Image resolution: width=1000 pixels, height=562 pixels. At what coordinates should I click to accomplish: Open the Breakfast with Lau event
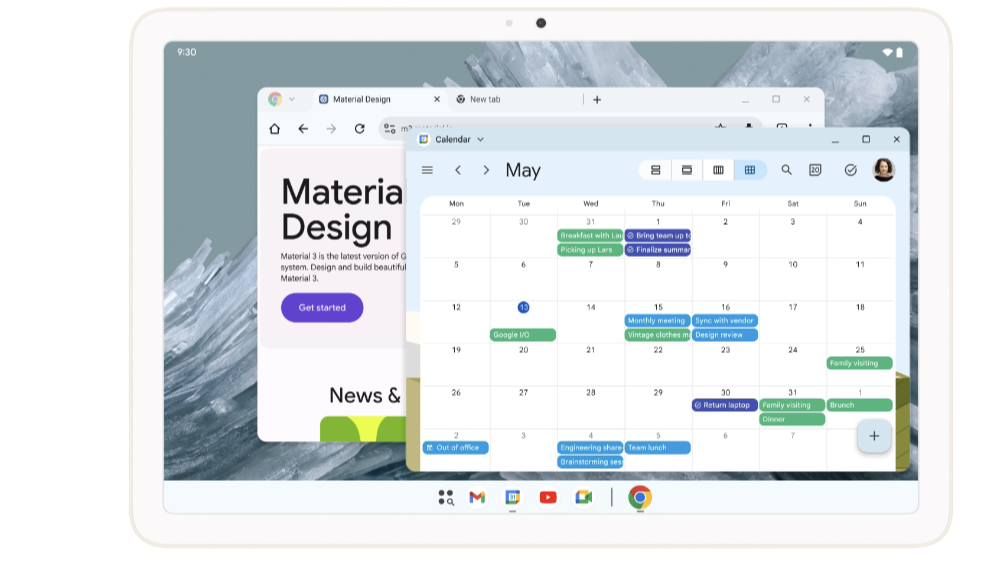pos(590,235)
